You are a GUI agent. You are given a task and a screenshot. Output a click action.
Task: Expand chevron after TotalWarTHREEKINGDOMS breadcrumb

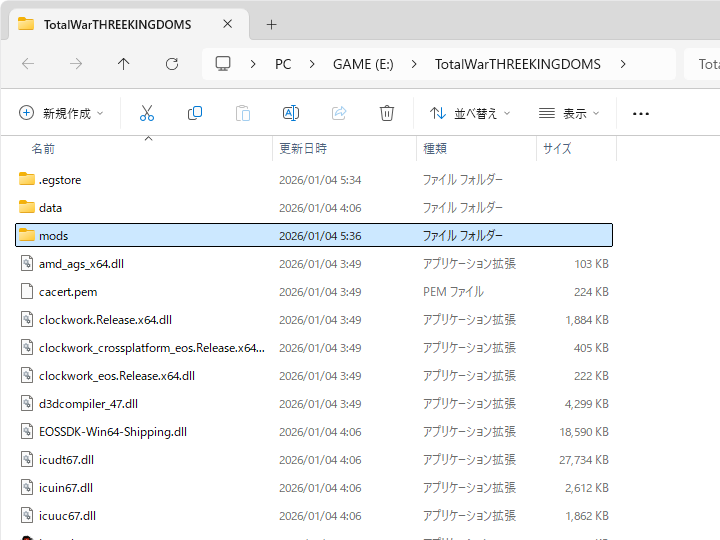[623, 64]
